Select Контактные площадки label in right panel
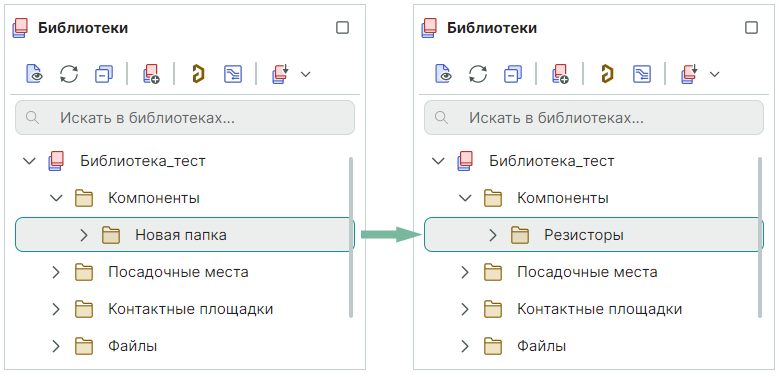779x377 pixels. 600,309
